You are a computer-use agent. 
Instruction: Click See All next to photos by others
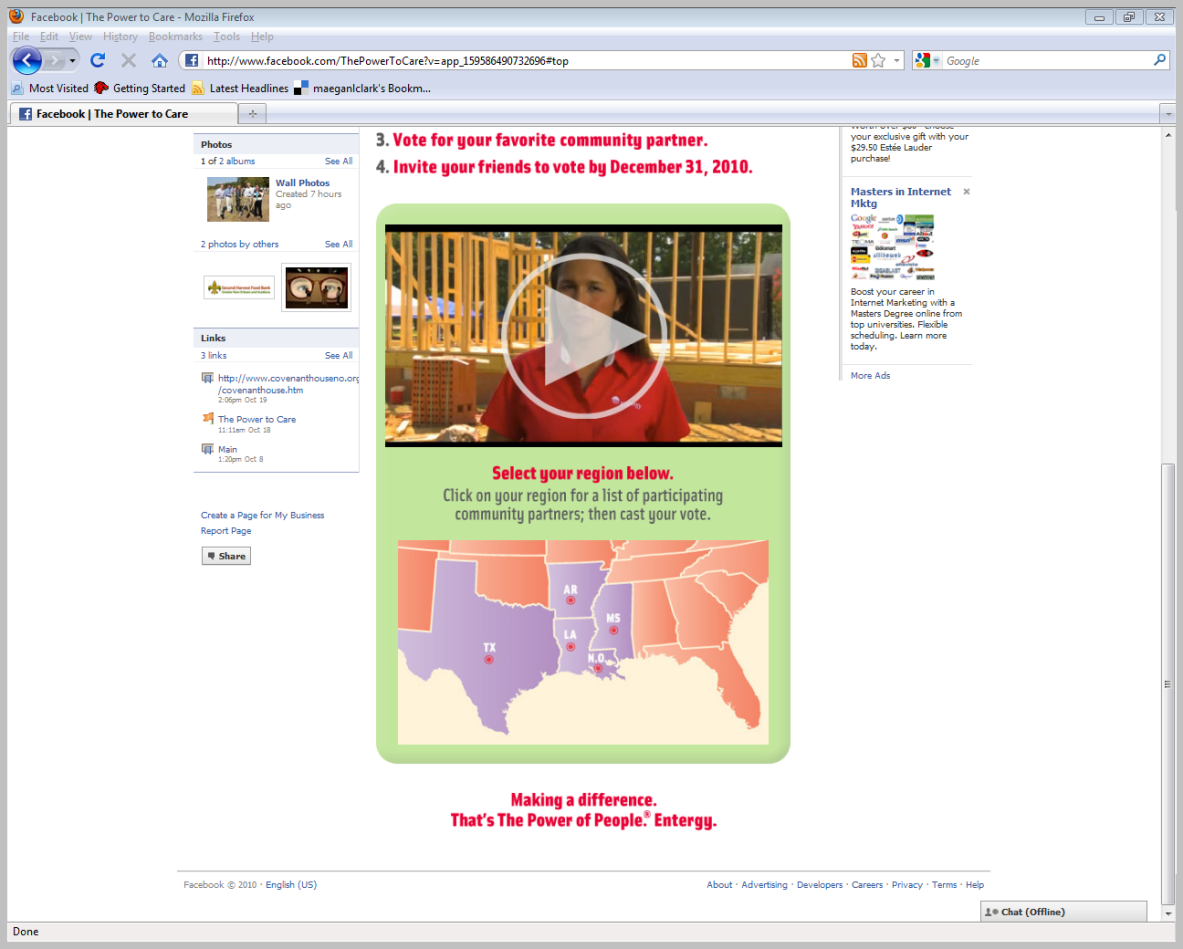pyautogui.click(x=339, y=244)
